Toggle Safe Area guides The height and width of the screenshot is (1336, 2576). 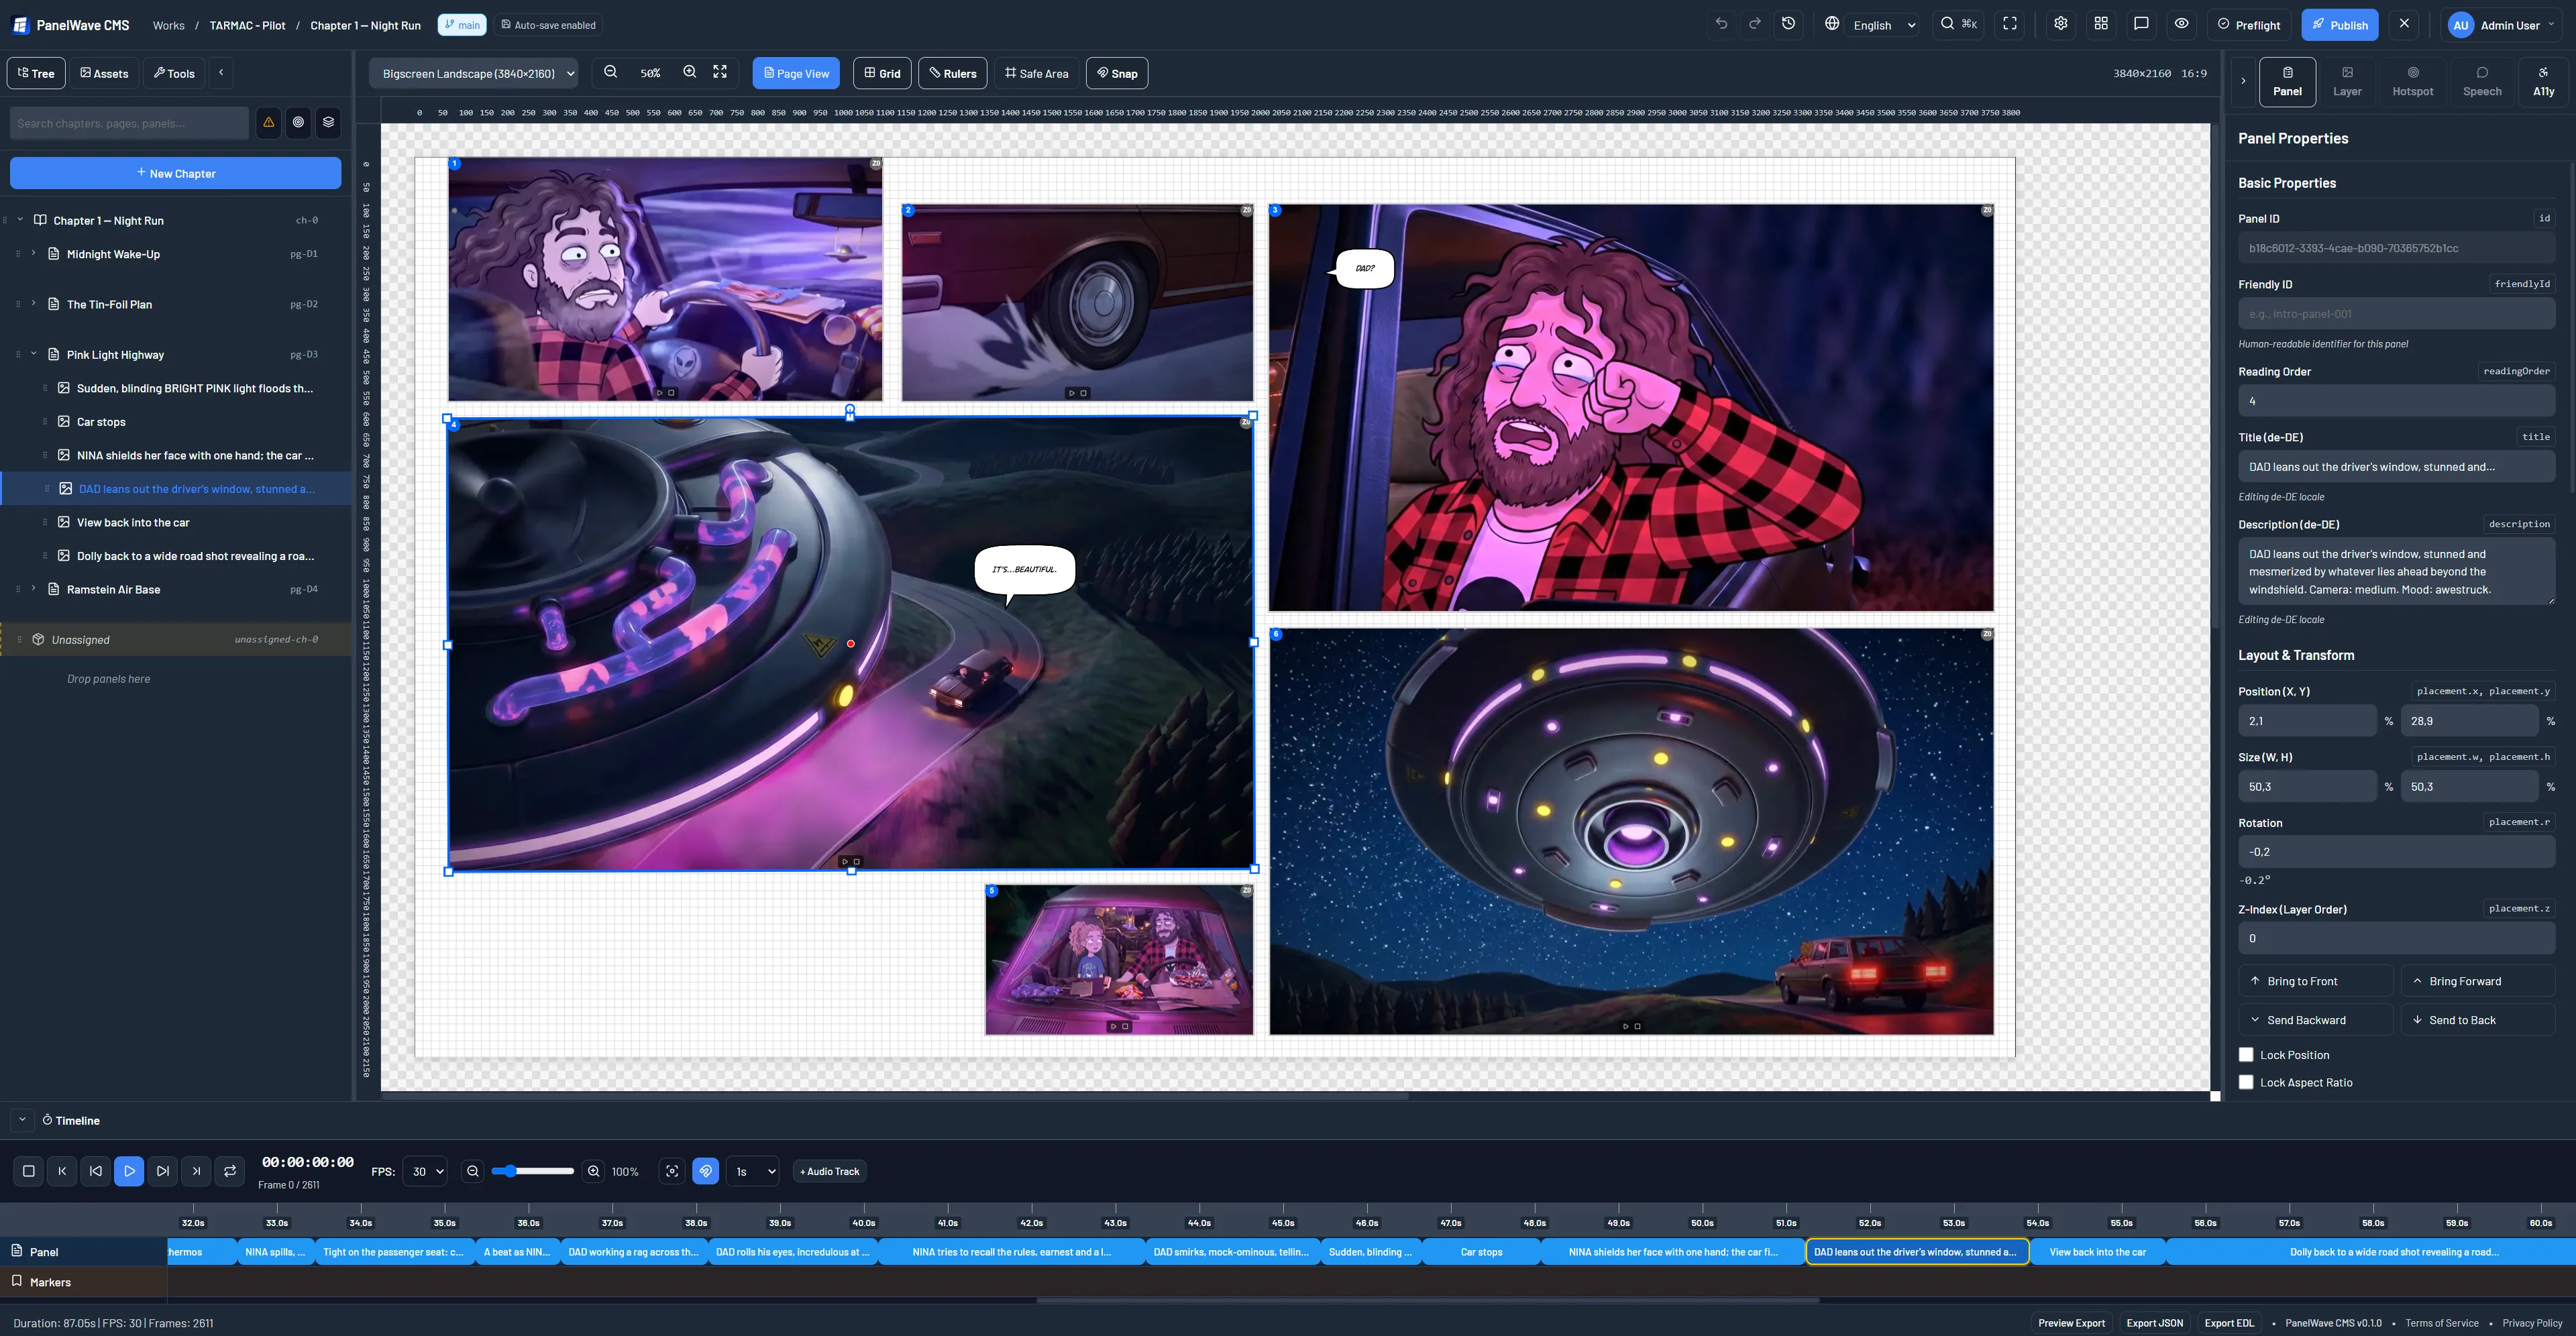1037,73
